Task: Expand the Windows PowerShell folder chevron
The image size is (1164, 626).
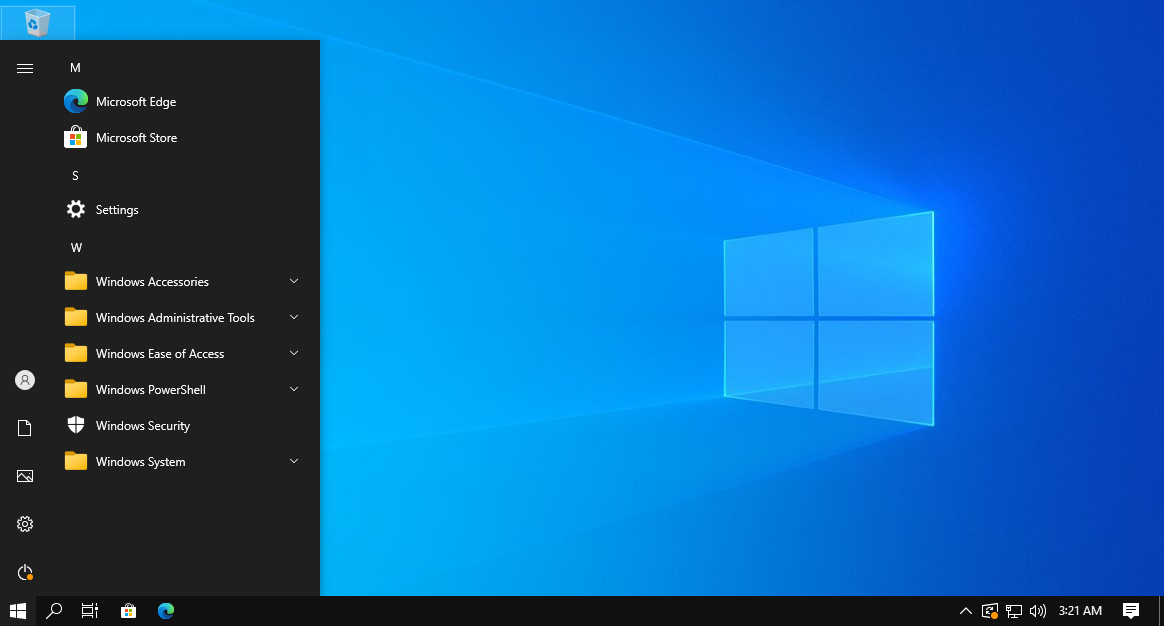Action: point(294,389)
